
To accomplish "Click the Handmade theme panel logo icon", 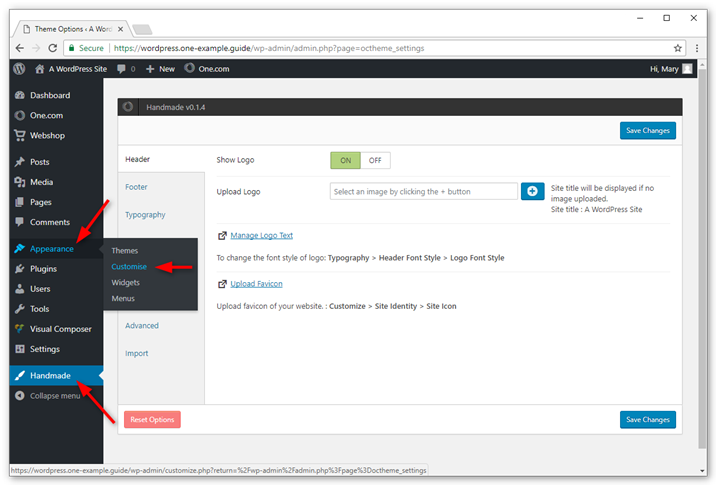I will (x=128, y=106).
